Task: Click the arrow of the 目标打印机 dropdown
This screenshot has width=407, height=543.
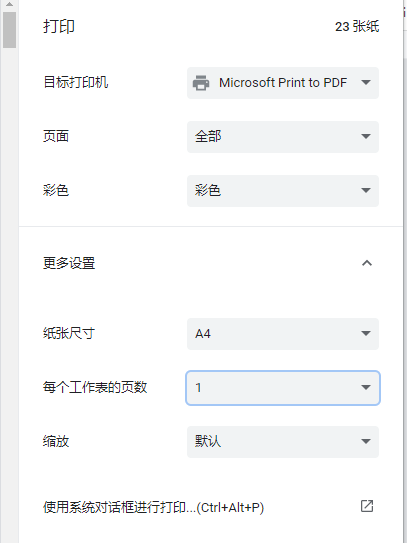Action: (x=366, y=82)
